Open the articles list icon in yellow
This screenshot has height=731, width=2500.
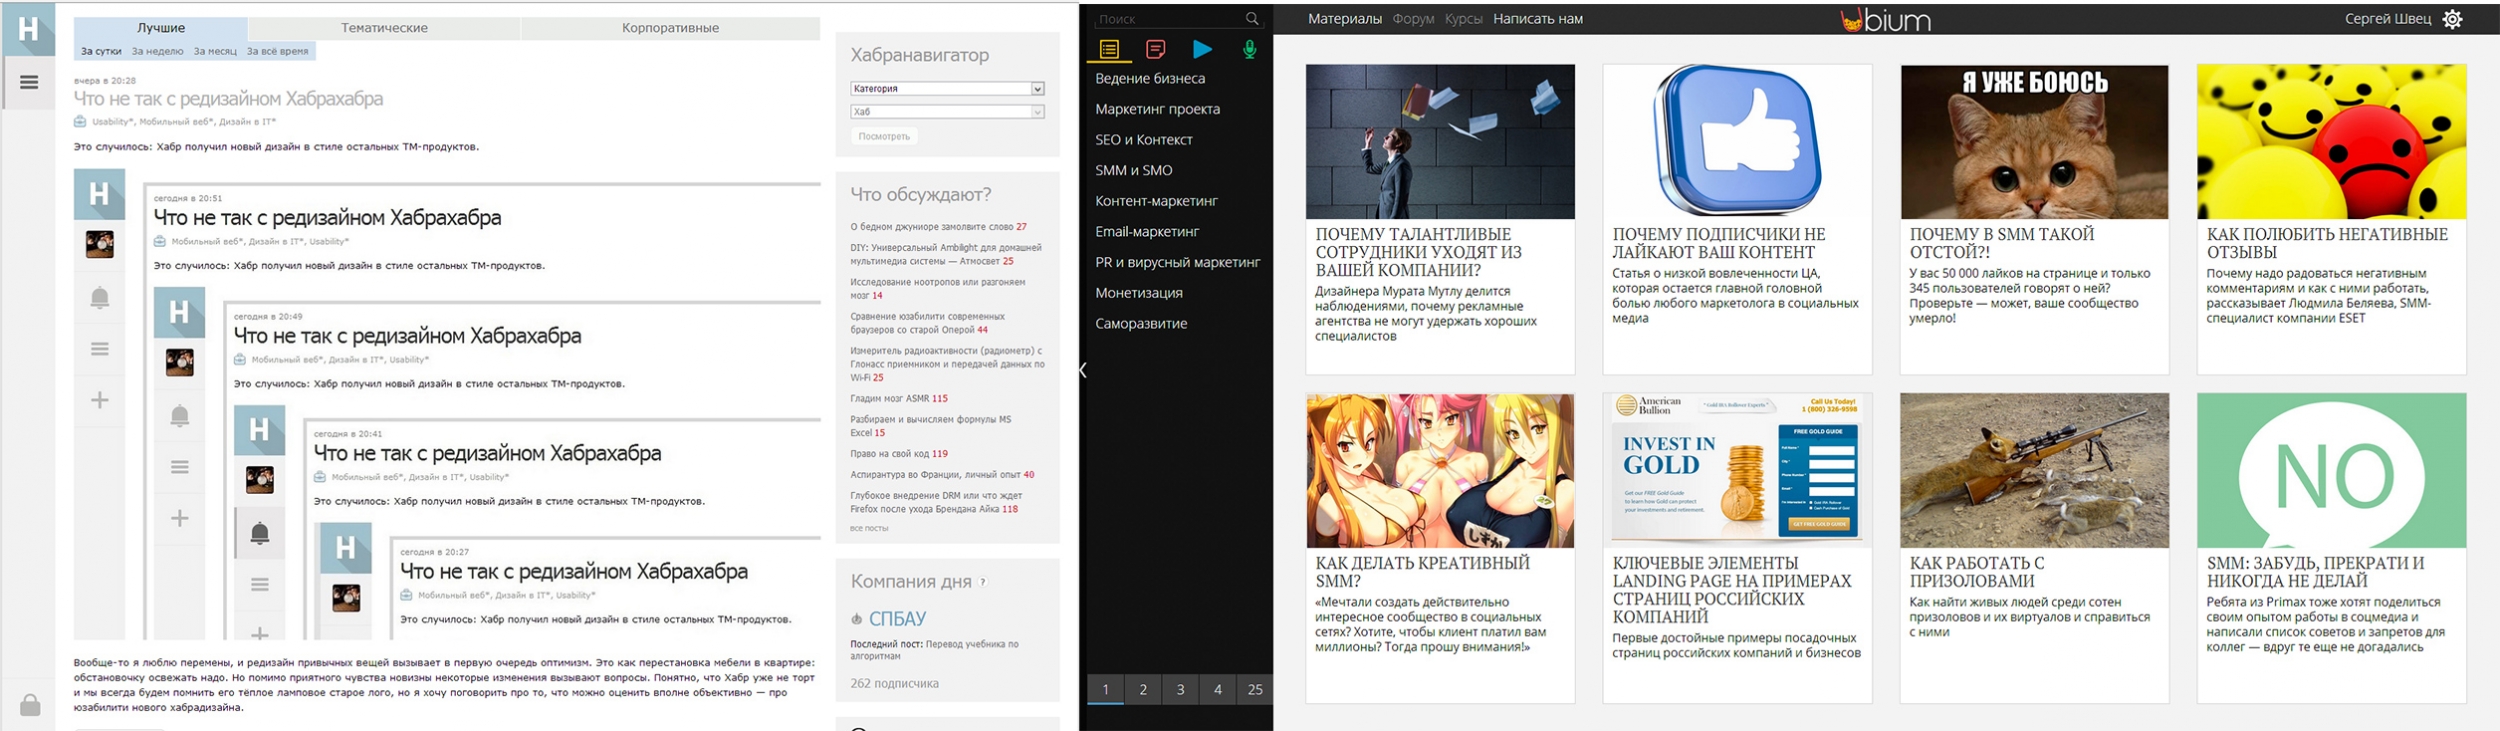(1108, 49)
